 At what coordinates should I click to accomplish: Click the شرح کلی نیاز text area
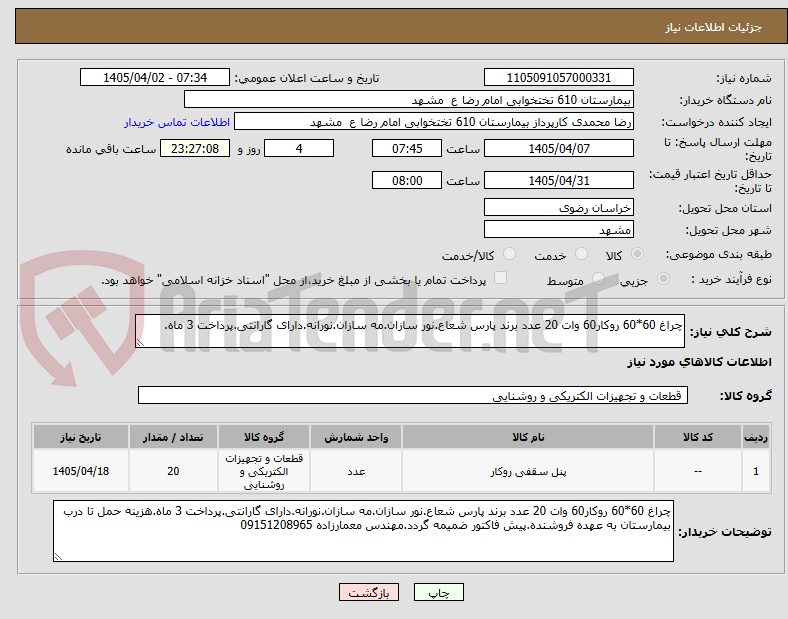tap(410, 331)
